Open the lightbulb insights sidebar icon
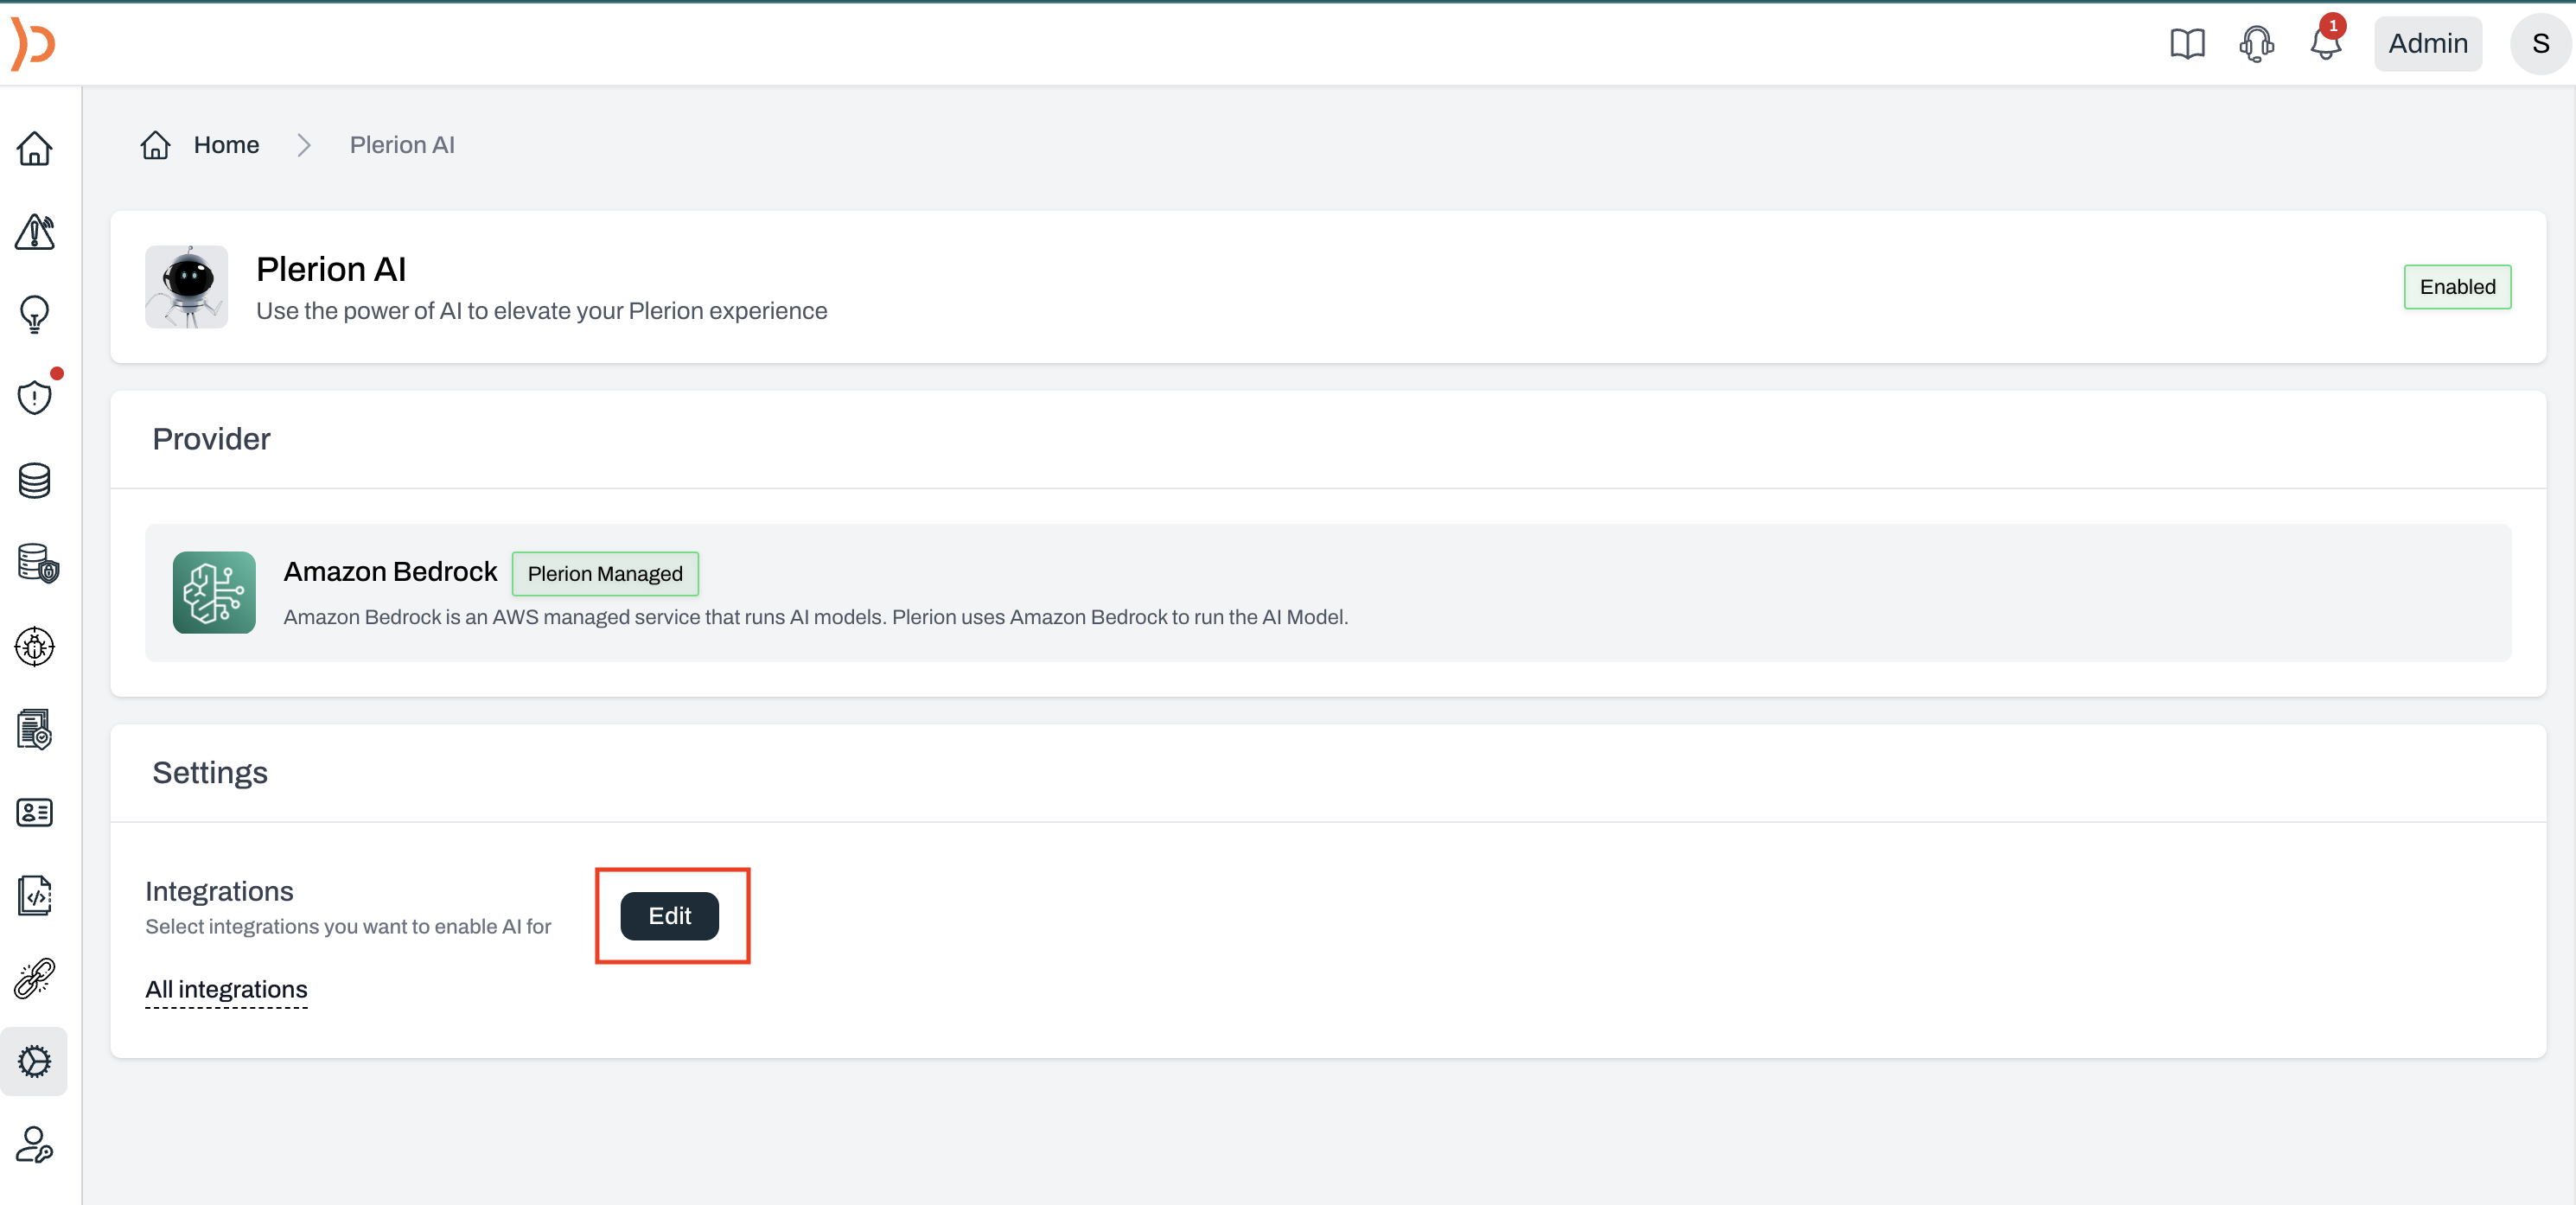 click(x=34, y=314)
